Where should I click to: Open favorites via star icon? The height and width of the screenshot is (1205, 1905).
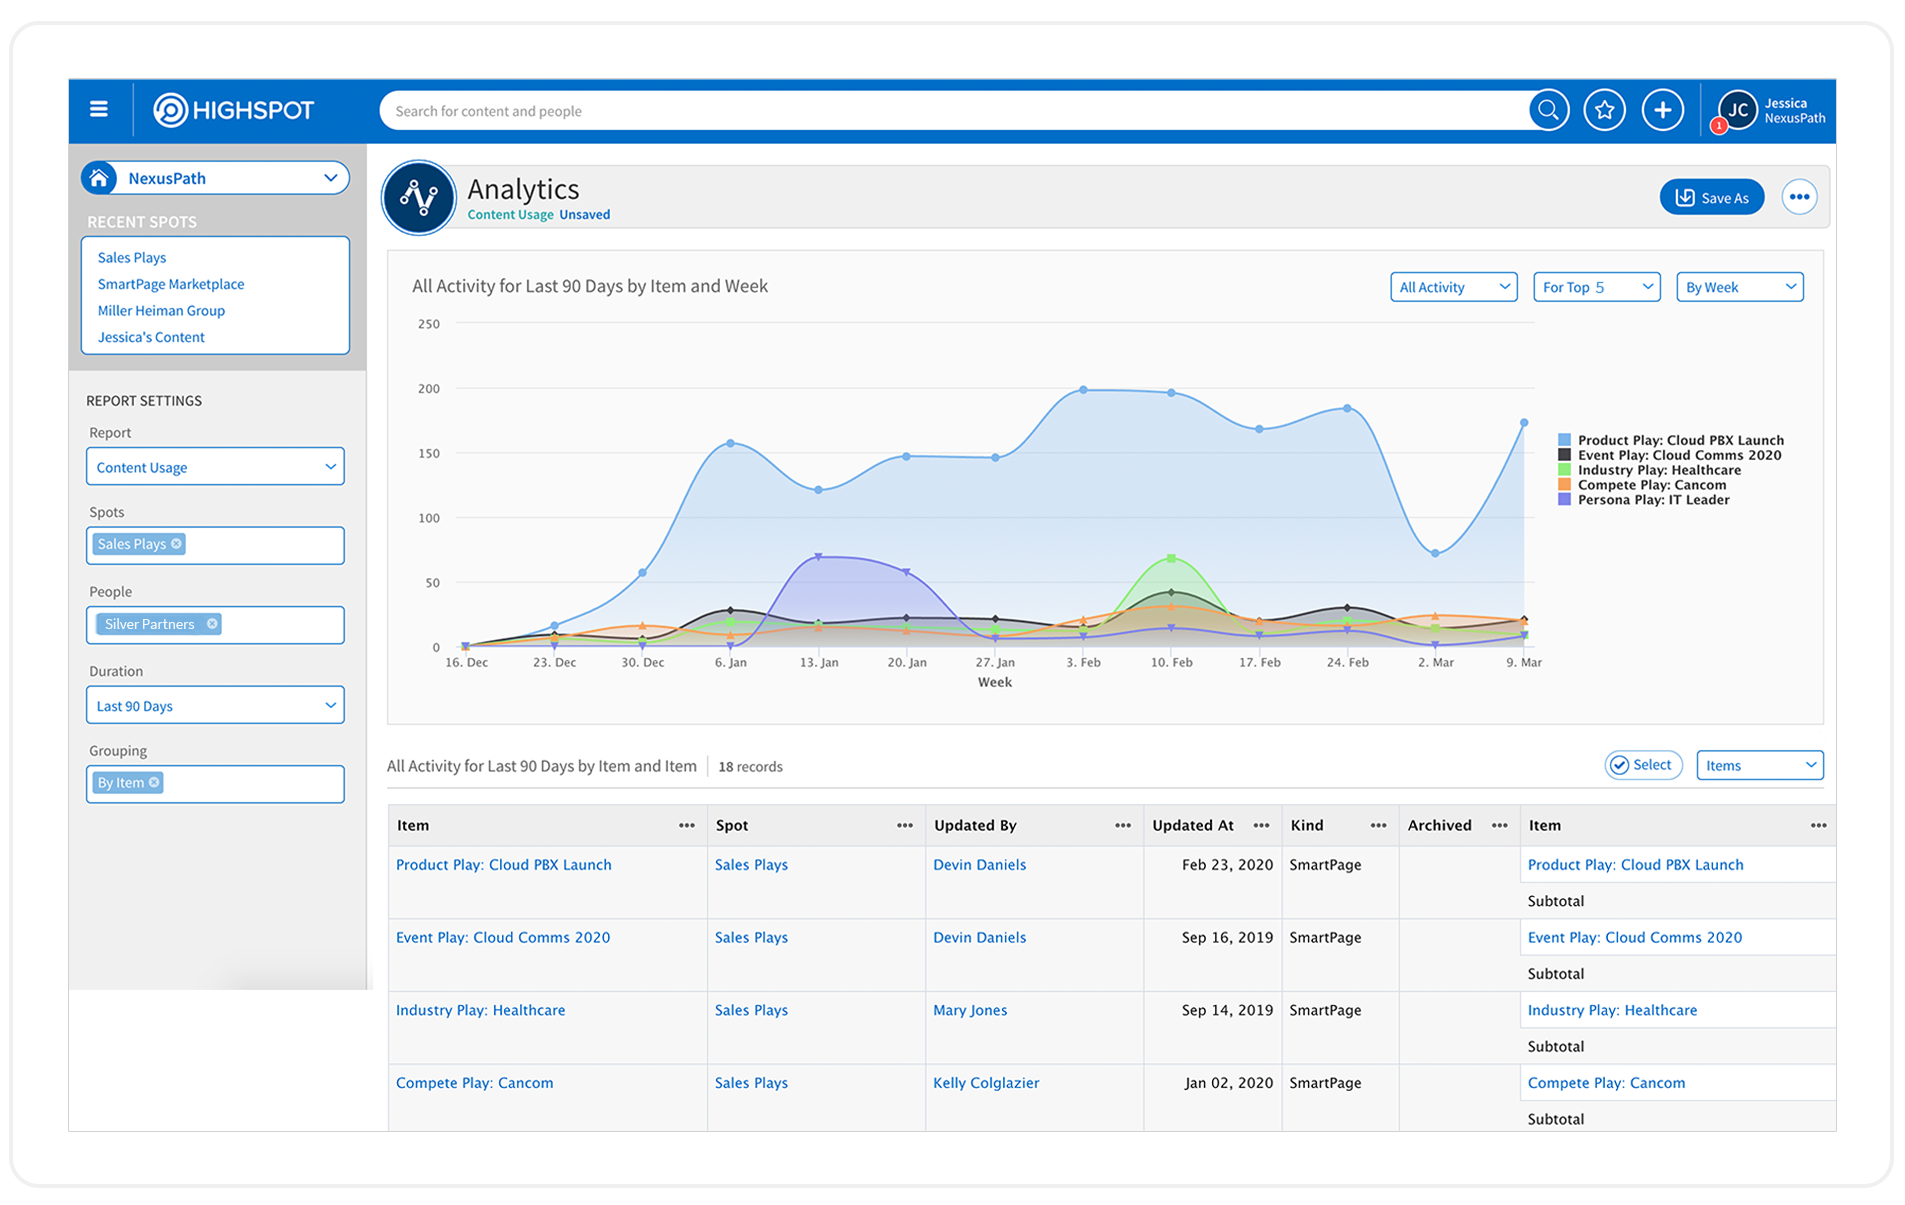1604,110
